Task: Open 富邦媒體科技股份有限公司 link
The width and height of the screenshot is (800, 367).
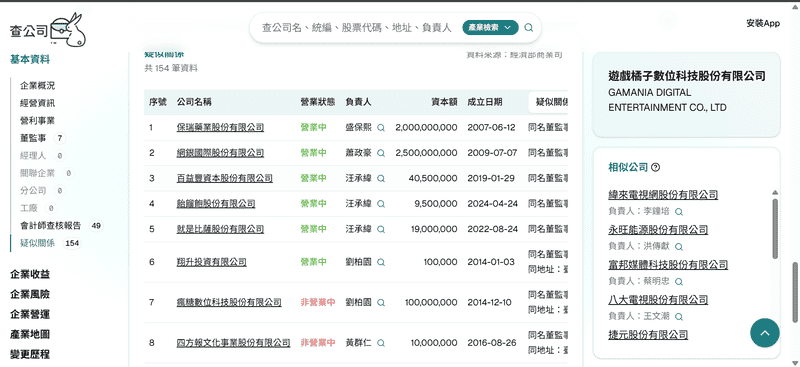Action: [668, 265]
